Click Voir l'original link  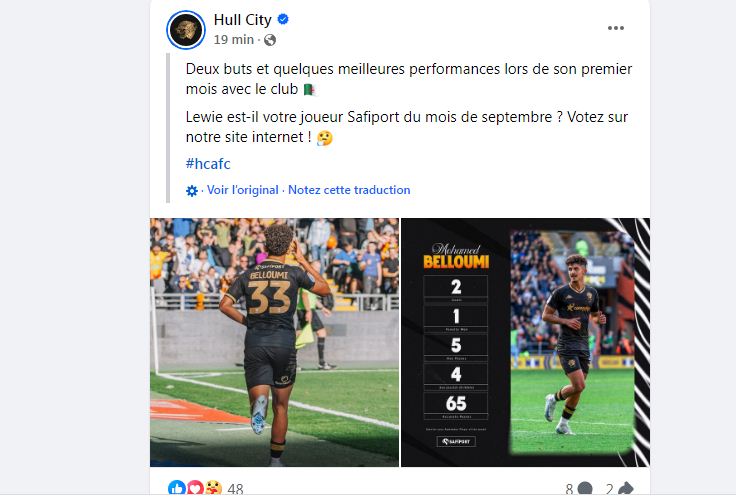coord(243,190)
